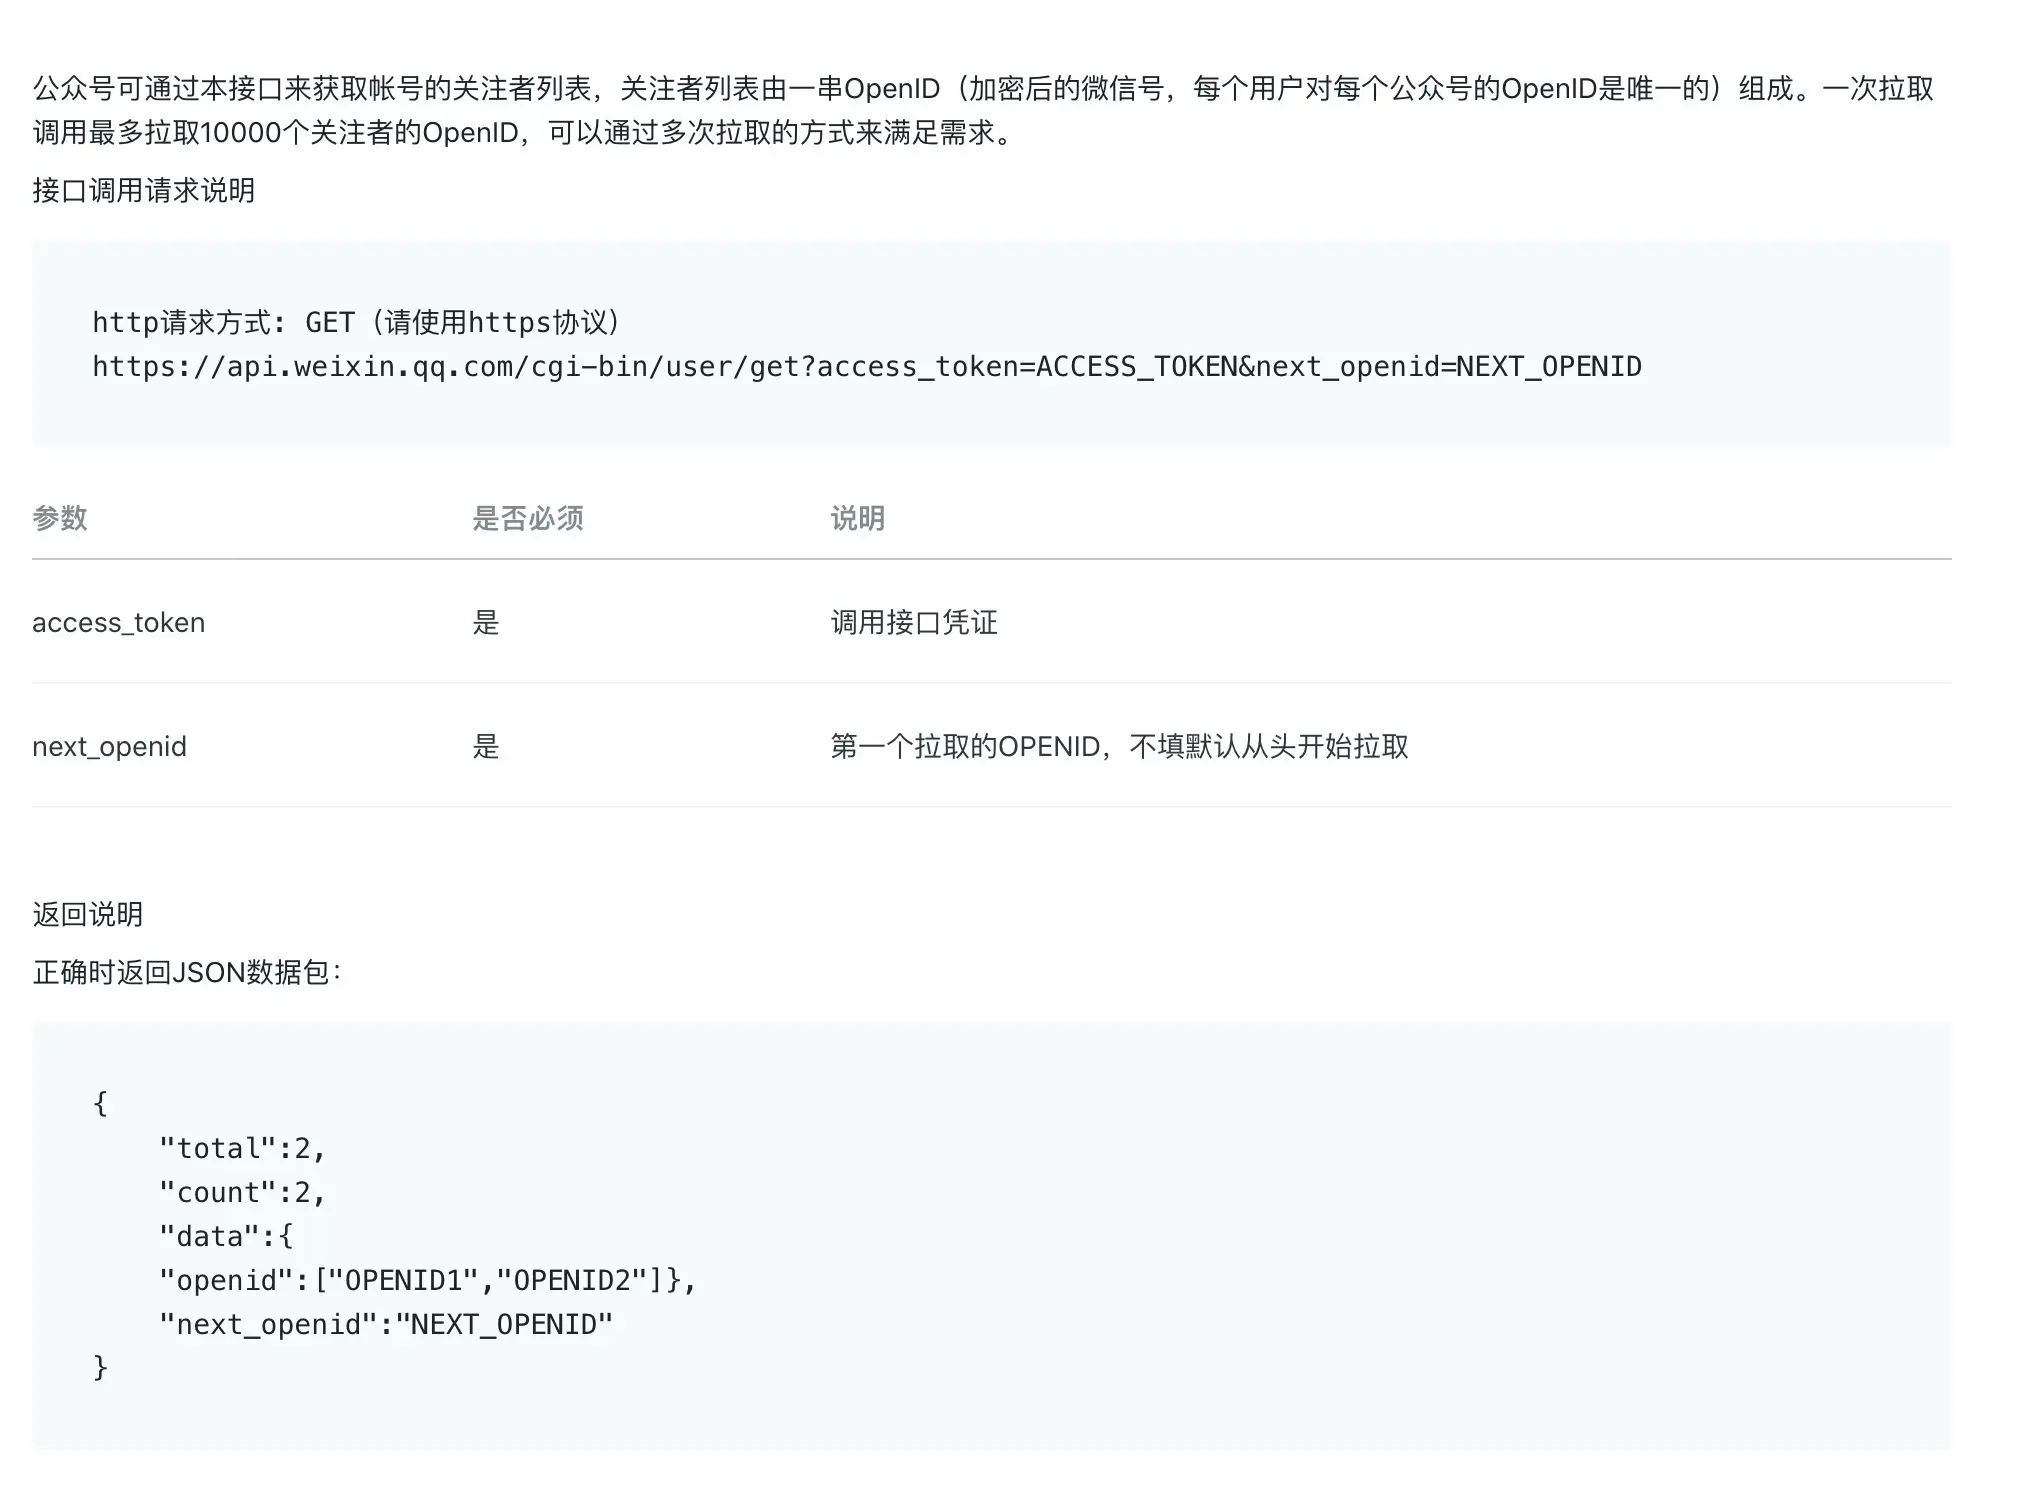This screenshot has height=1494, width=2038.
Task: Click the API request URL line
Action: [866, 367]
